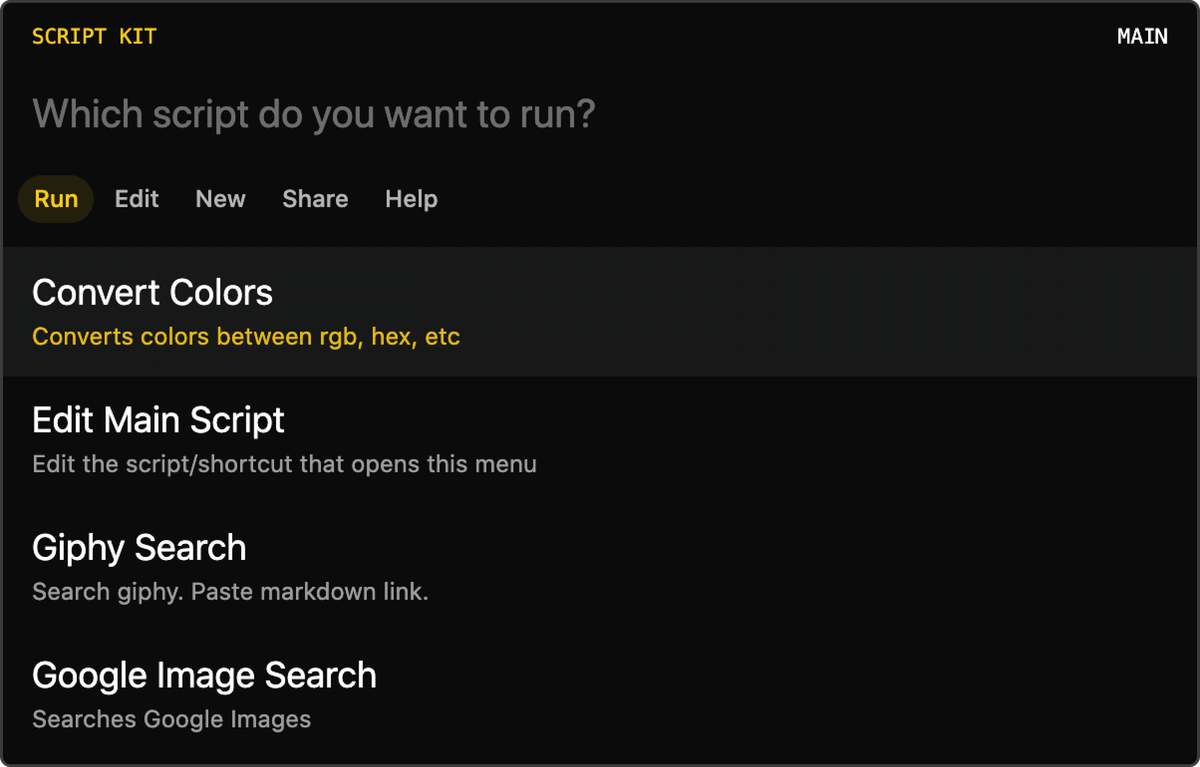Open the Help tab

tap(411, 199)
